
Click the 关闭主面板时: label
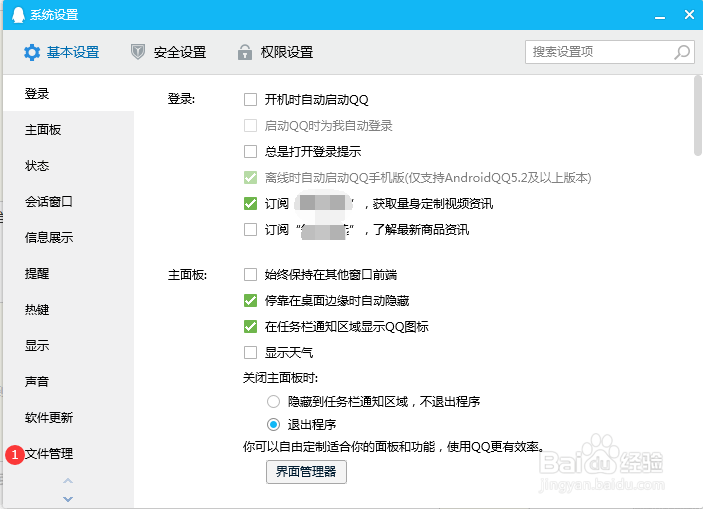click(280, 378)
